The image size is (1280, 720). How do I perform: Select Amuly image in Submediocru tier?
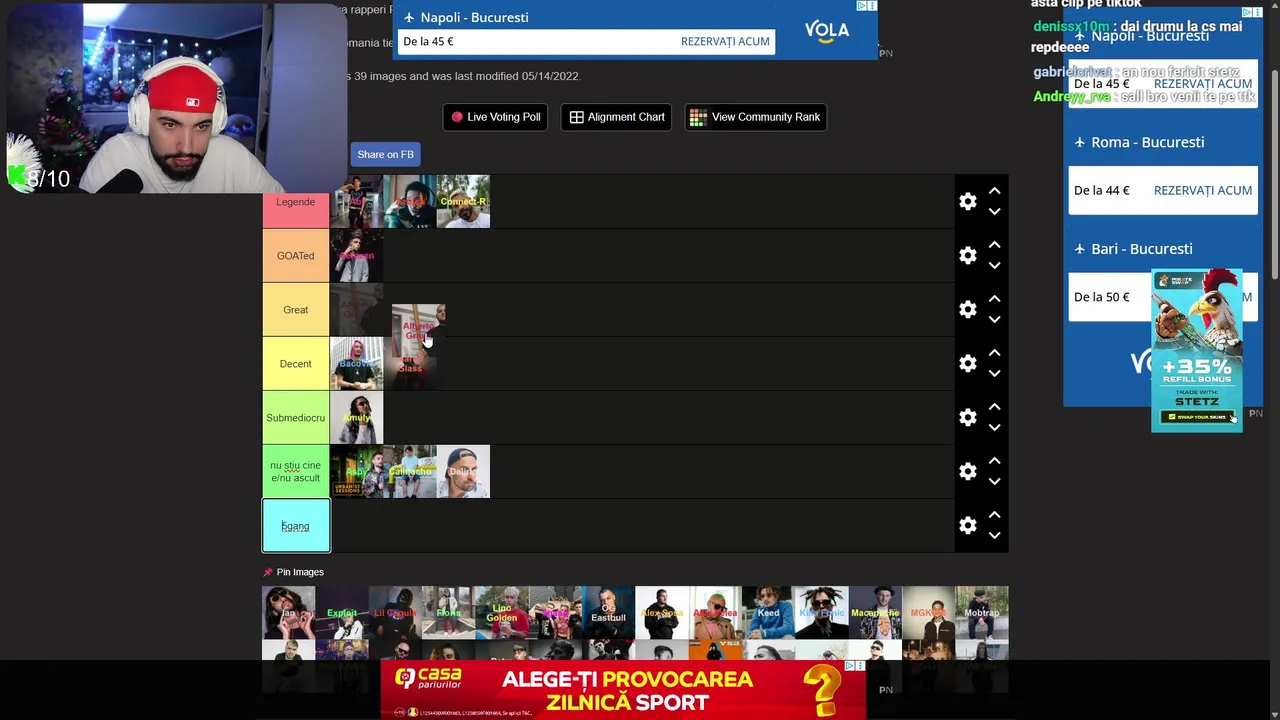[x=356, y=418]
